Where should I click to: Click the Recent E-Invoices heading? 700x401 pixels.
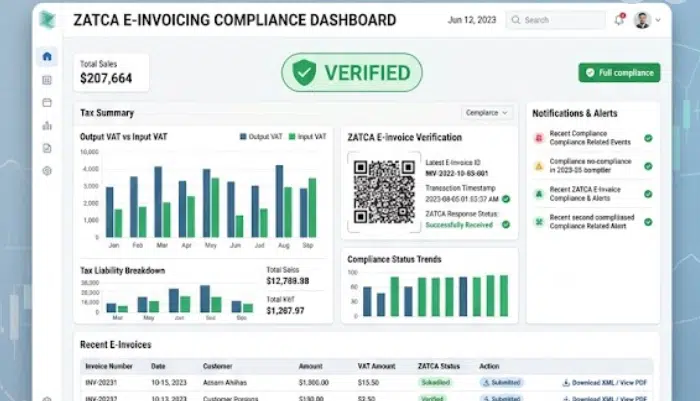coord(116,345)
